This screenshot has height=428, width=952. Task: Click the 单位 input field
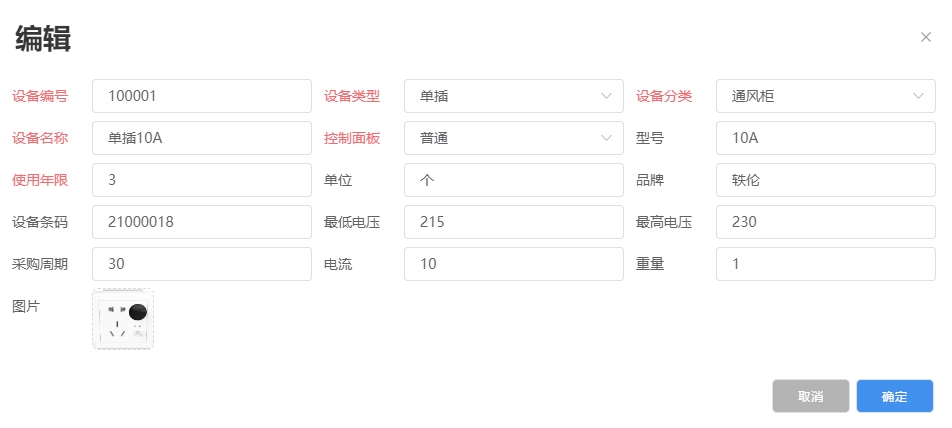(x=513, y=180)
